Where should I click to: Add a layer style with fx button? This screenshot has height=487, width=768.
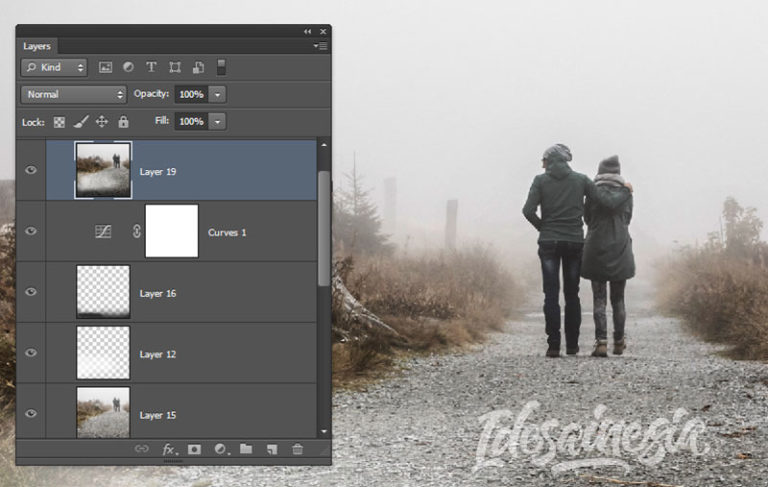[x=169, y=449]
